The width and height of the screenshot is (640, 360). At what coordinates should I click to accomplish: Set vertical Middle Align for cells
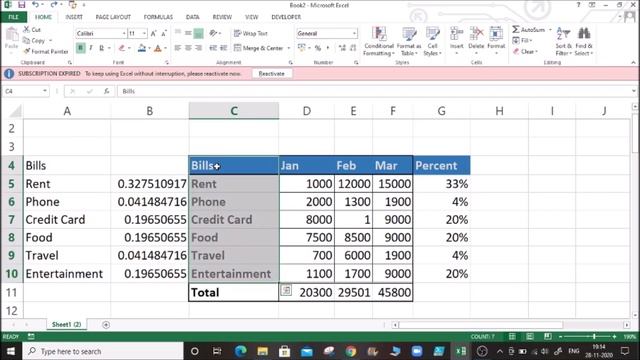[x=188, y=33]
